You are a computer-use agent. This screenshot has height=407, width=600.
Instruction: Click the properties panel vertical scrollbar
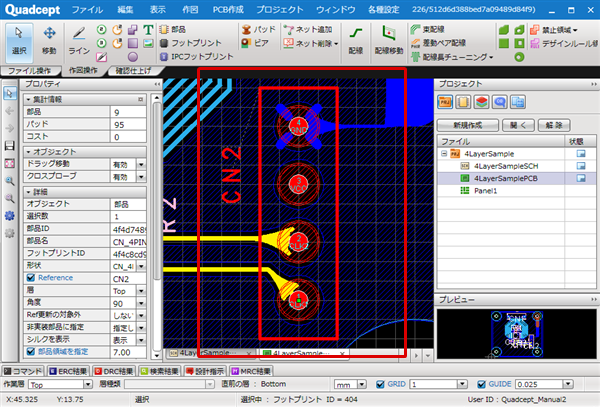[157, 226]
